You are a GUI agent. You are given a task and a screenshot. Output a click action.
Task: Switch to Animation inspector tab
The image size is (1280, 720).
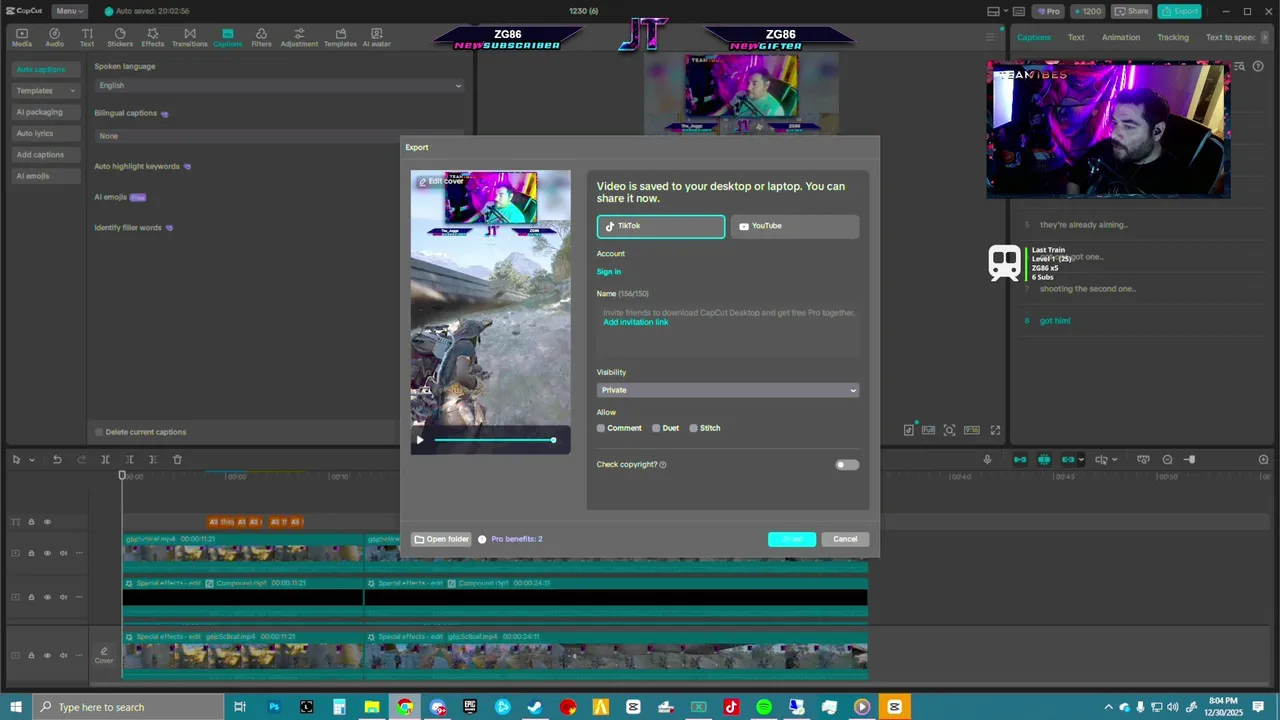coord(1121,37)
